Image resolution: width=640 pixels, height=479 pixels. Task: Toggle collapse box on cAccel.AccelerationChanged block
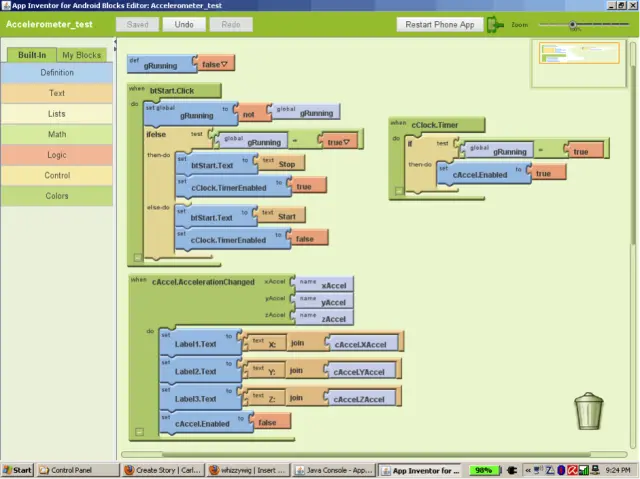pos(139,431)
